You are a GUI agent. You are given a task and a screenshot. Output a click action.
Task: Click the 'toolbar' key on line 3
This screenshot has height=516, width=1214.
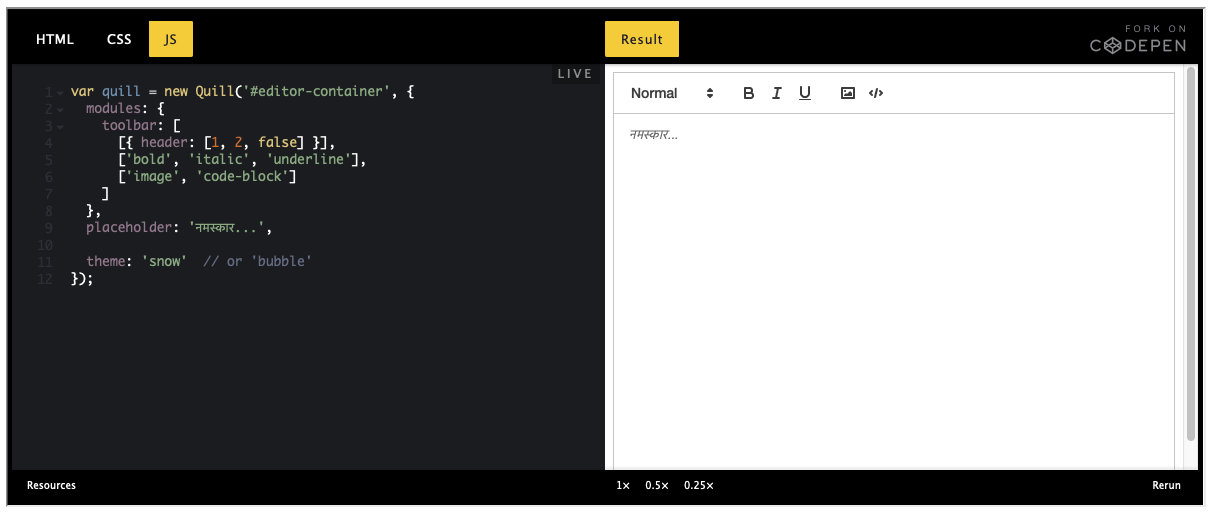tap(129, 125)
